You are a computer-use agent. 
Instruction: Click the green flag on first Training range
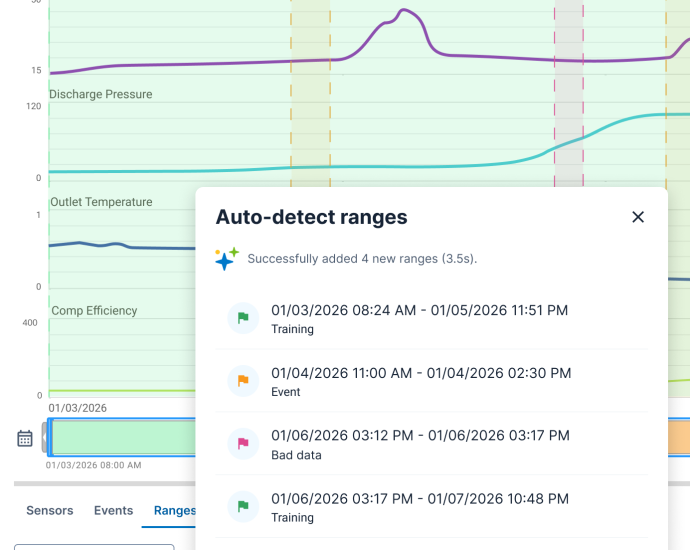click(243, 318)
